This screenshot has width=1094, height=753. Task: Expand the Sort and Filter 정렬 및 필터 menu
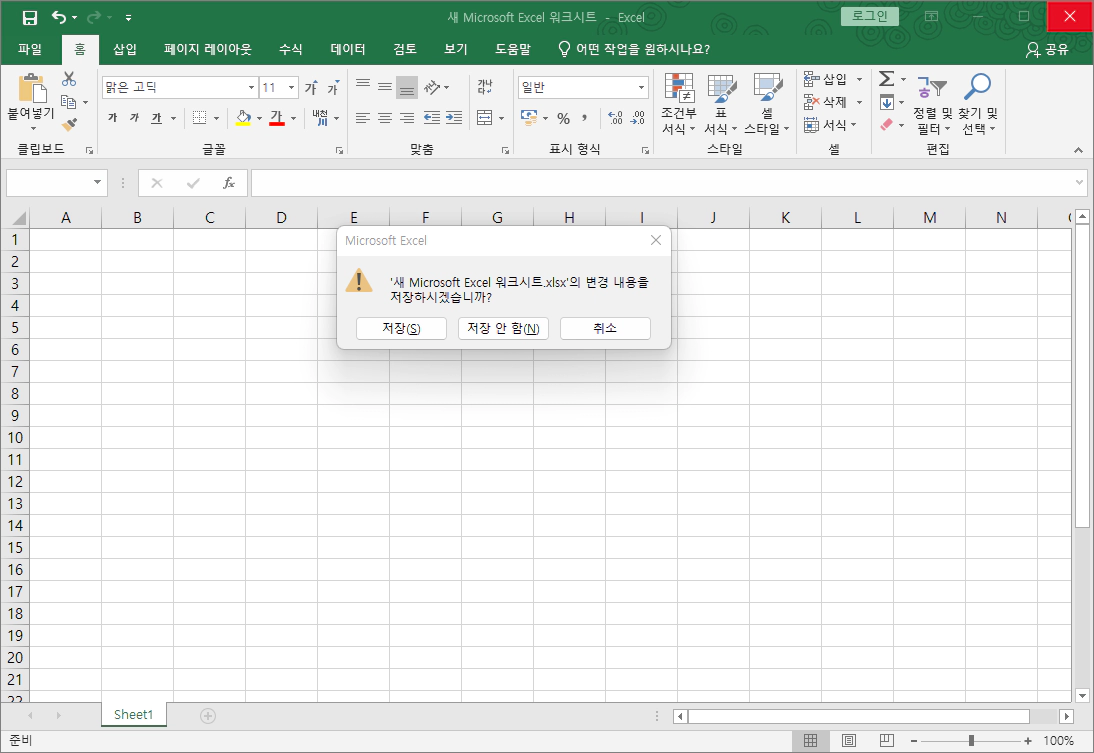click(x=932, y=103)
